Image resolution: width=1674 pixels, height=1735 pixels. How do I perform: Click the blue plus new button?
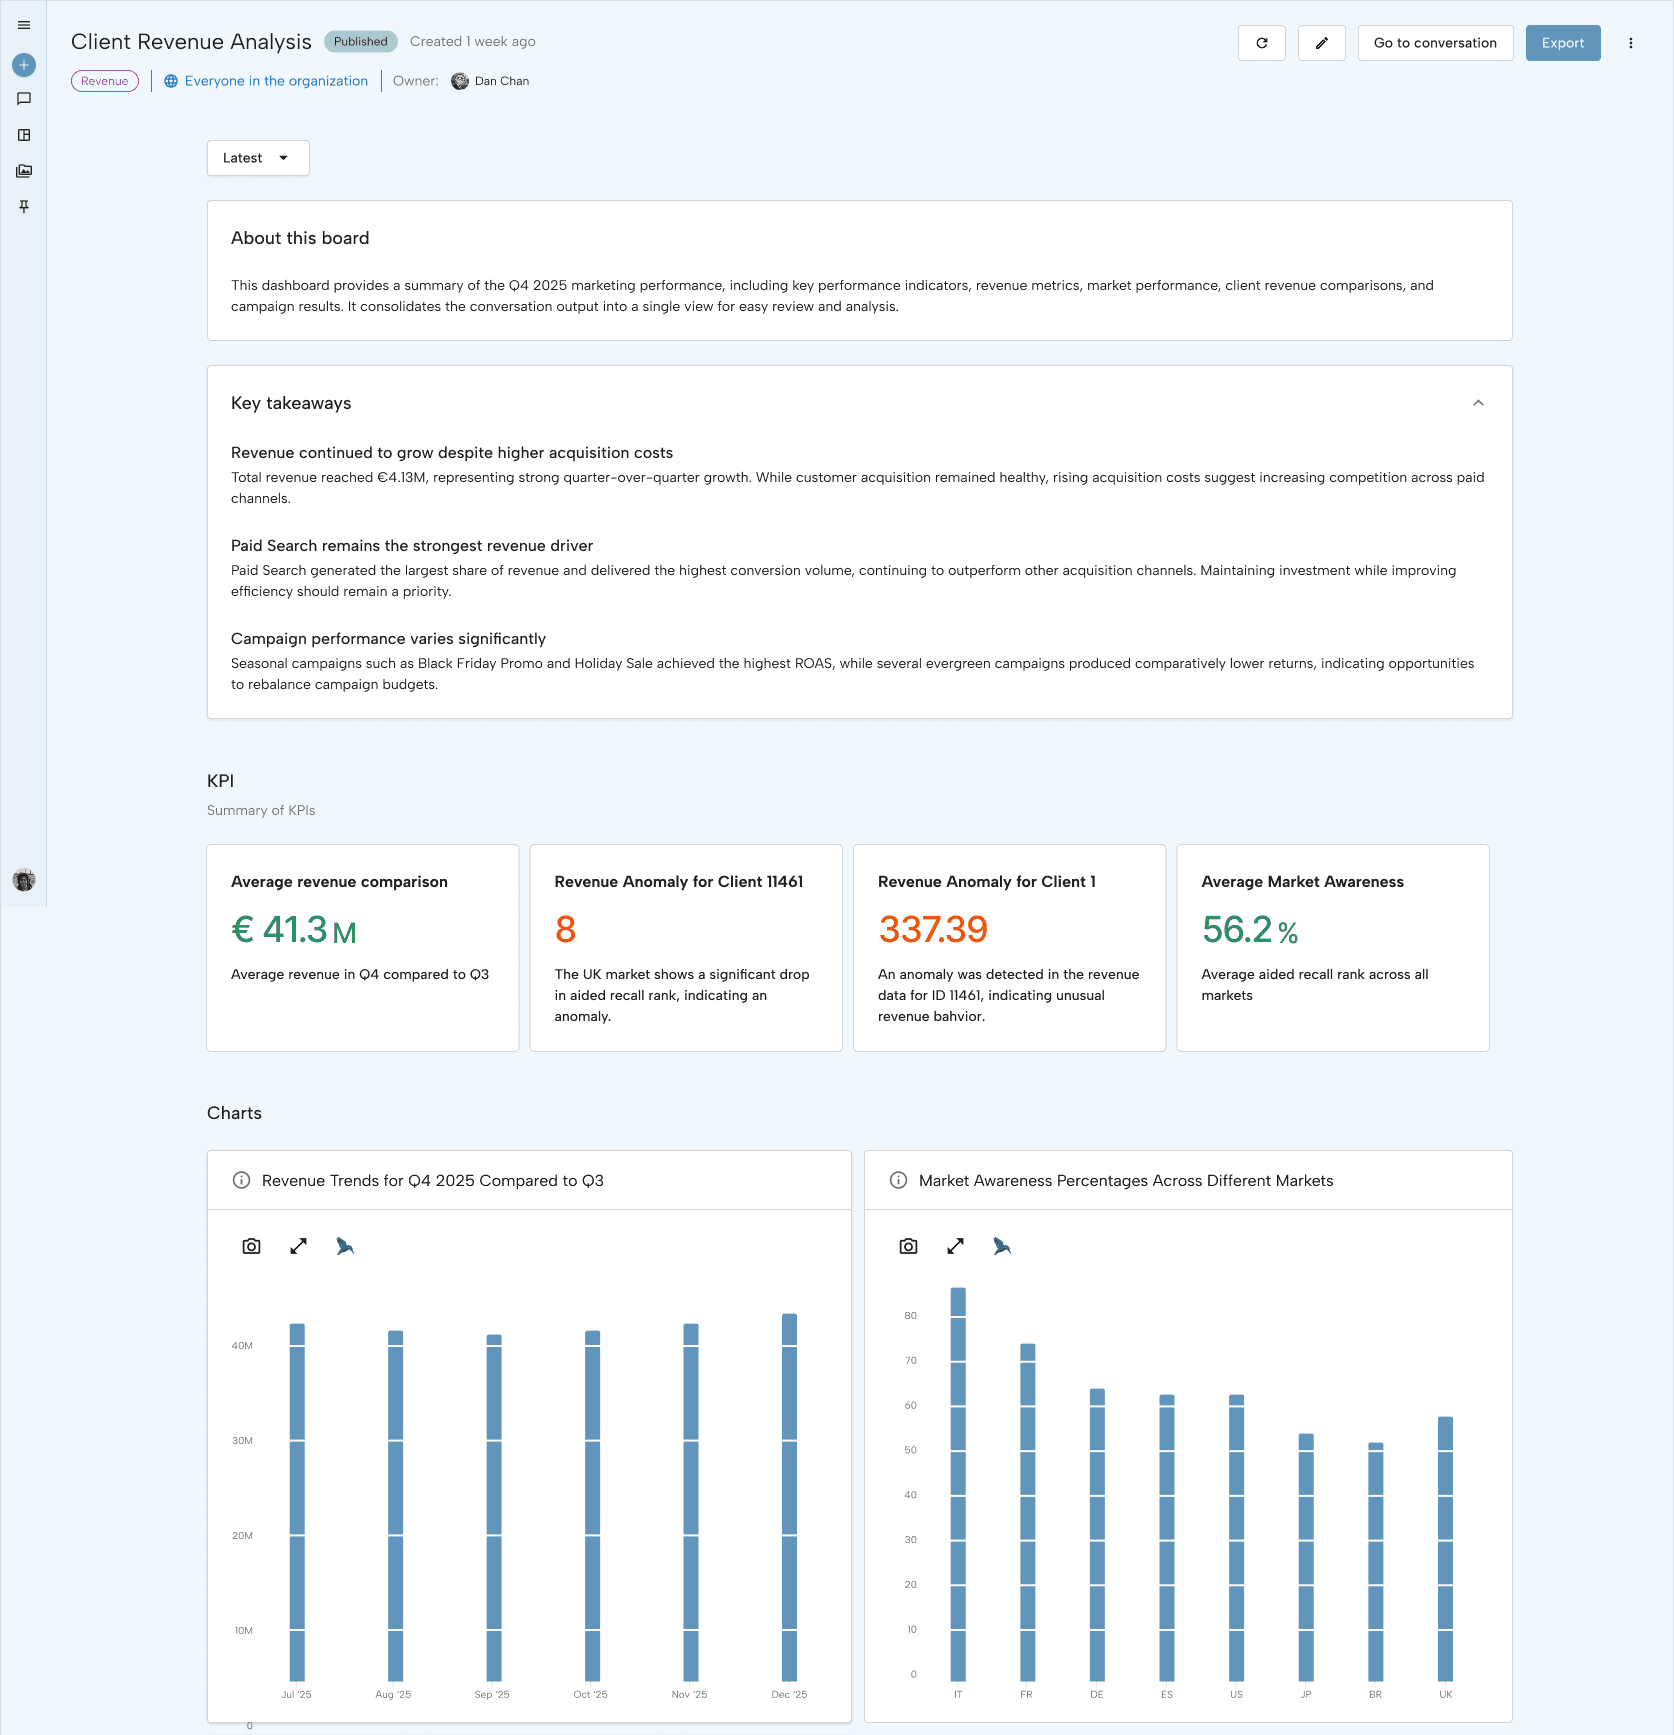click(x=24, y=65)
